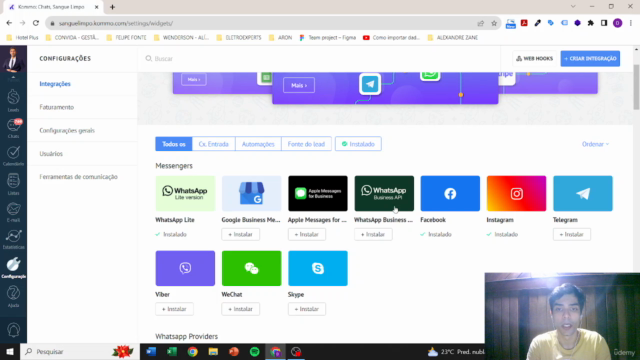Open the WhatsApp Lite integration tile
This screenshot has height=360, width=640.
coord(185,193)
